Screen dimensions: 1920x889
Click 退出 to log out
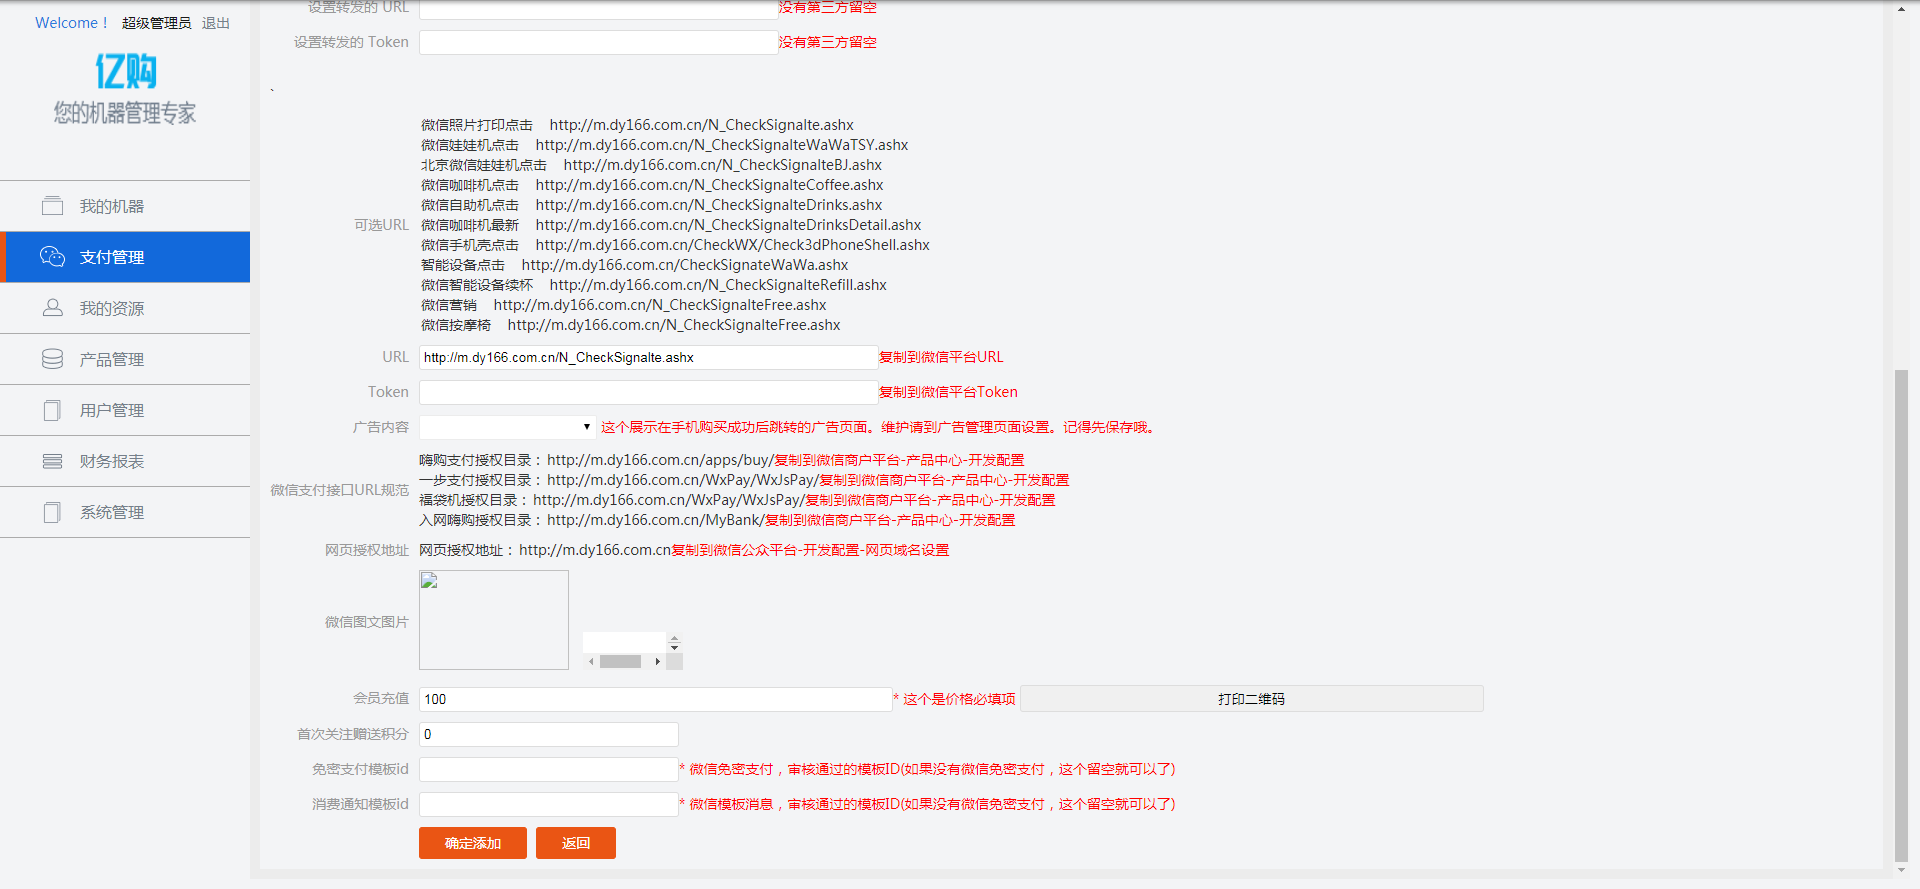215,23
